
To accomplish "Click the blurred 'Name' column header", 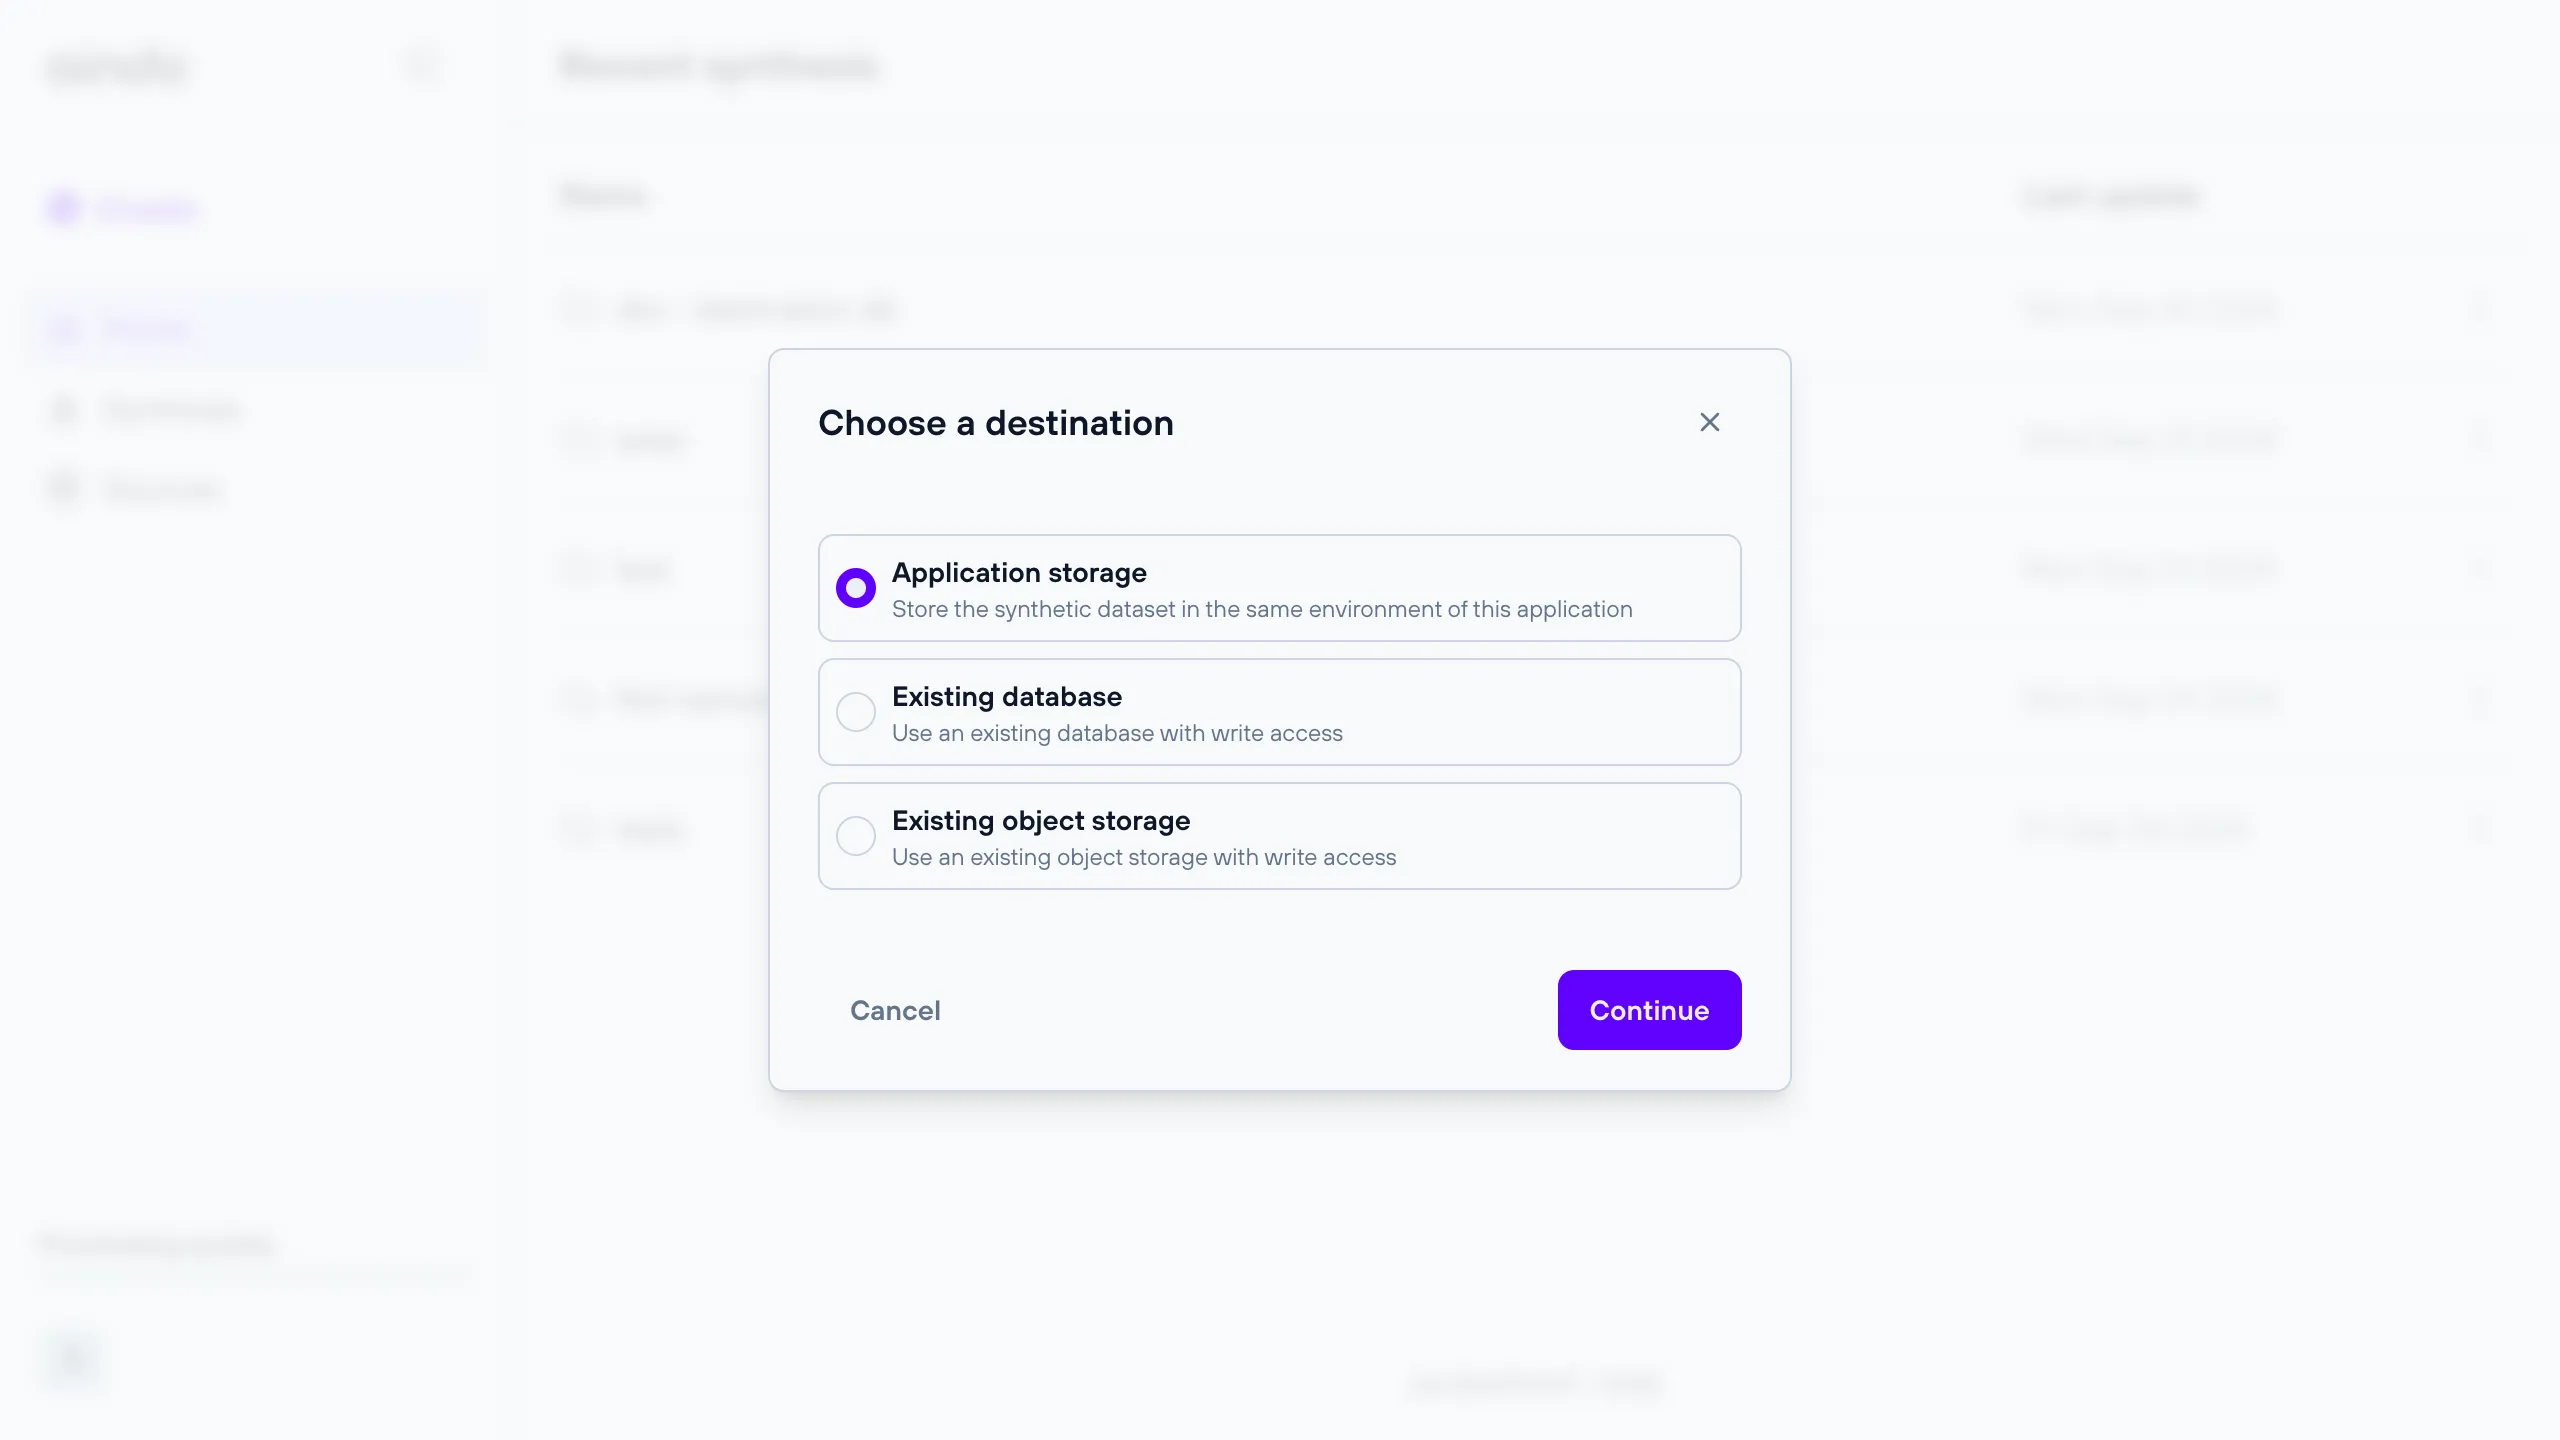I will tap(603, 195).
